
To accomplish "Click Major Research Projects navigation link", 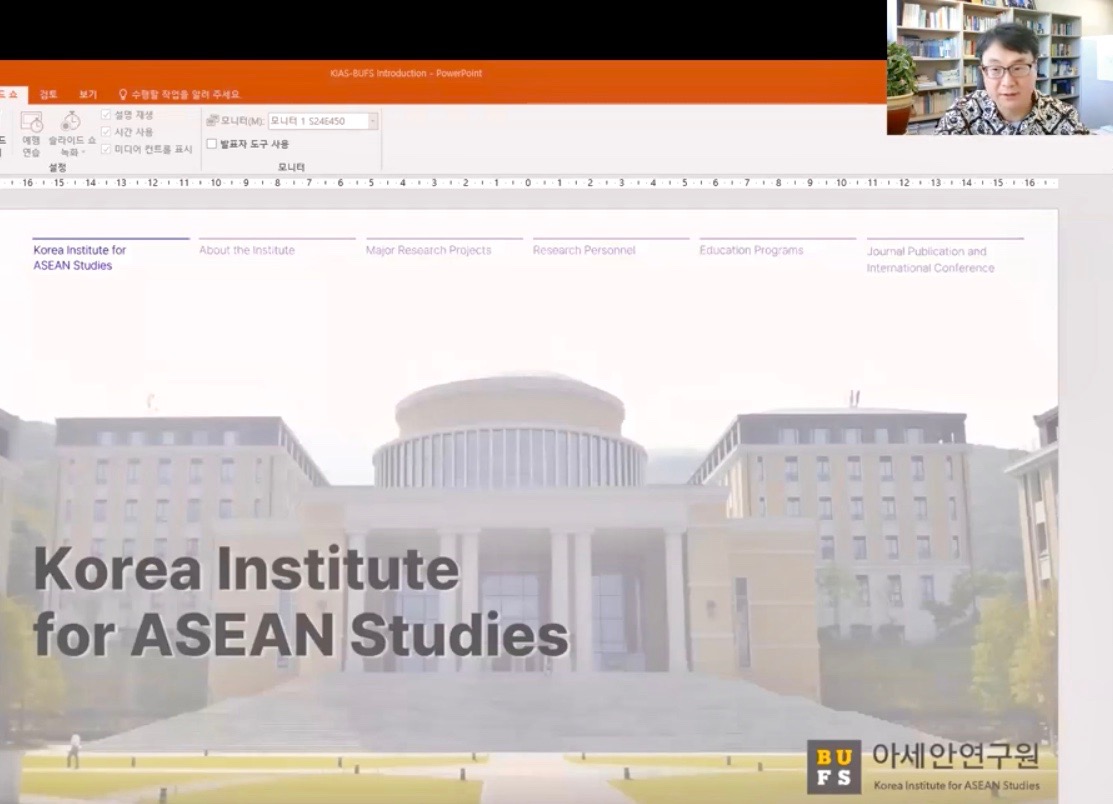I will (428, 250).
